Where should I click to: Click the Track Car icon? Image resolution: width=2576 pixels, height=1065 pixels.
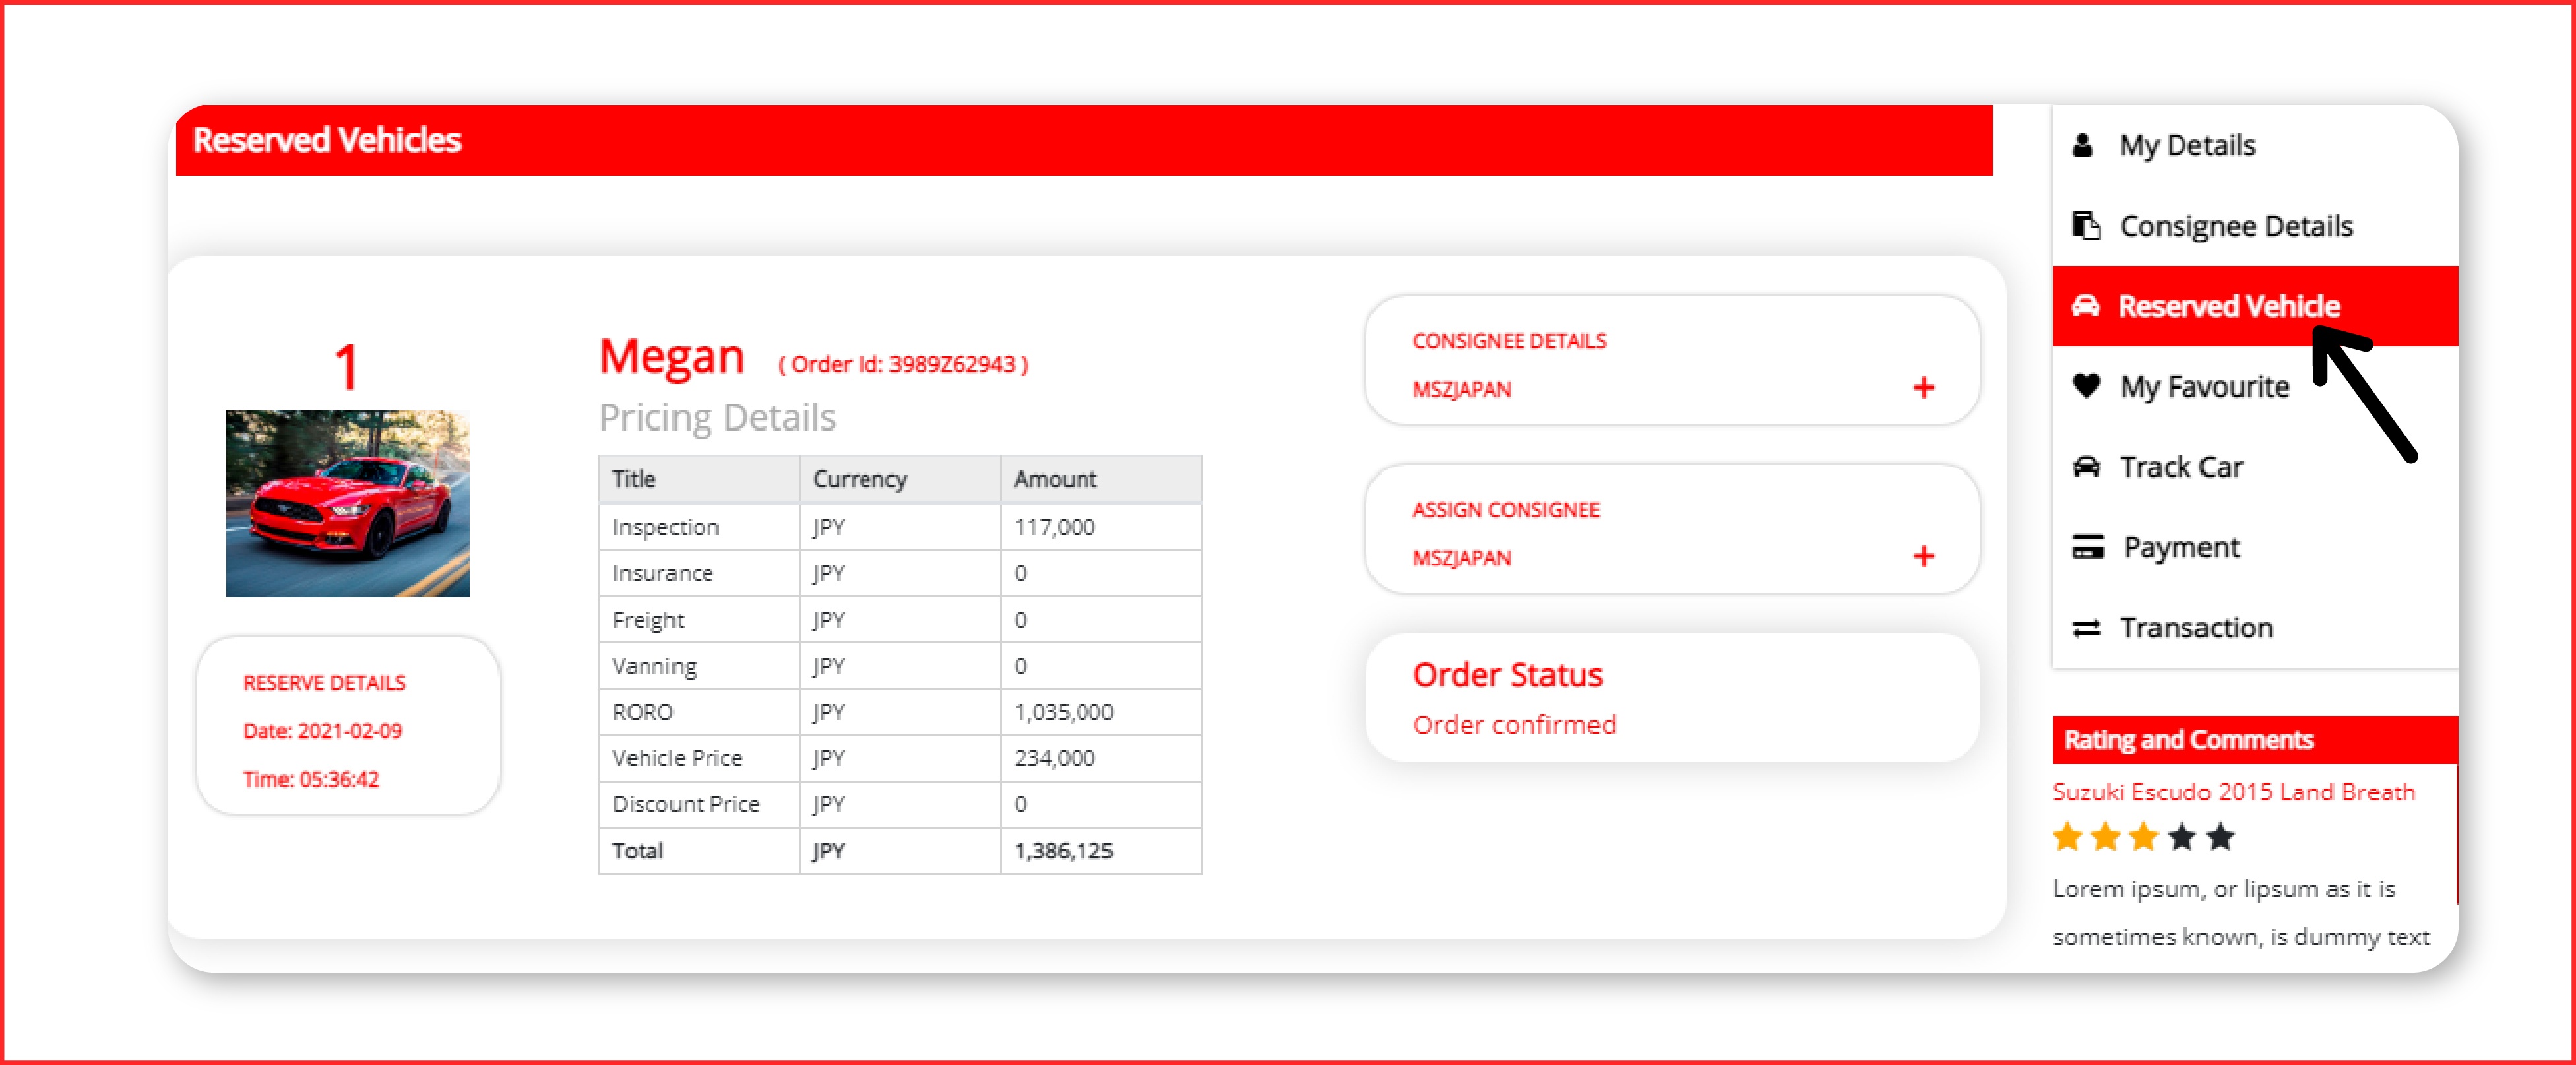(2086, 467)
